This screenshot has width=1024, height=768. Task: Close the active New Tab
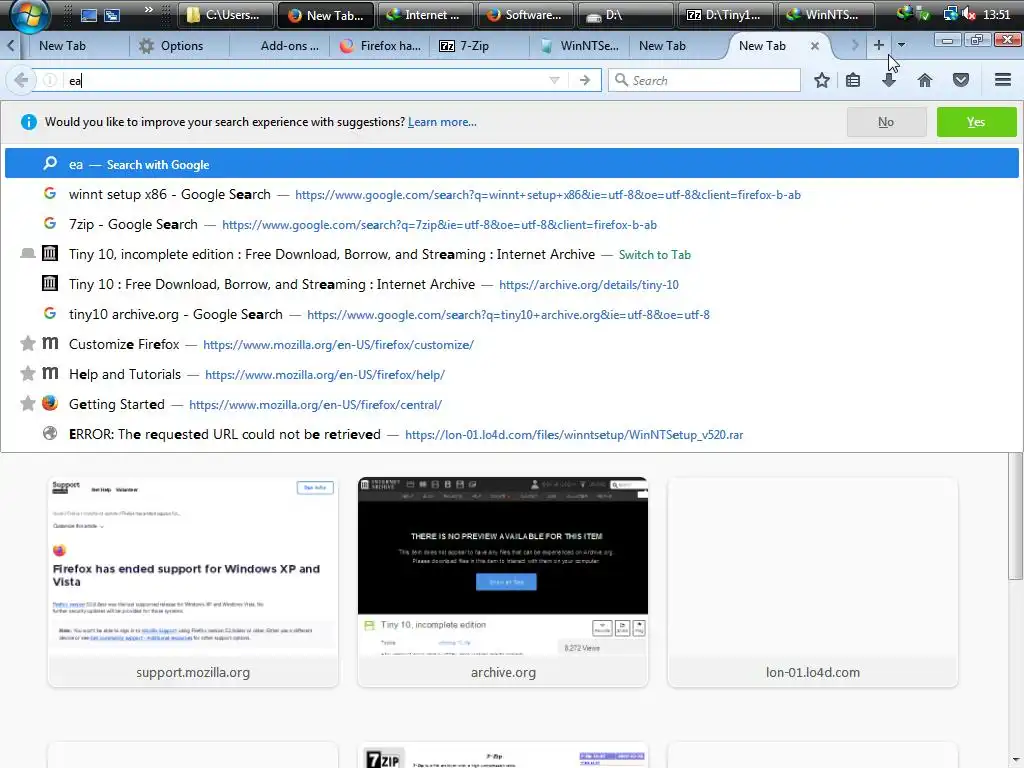tap(814, 46)
